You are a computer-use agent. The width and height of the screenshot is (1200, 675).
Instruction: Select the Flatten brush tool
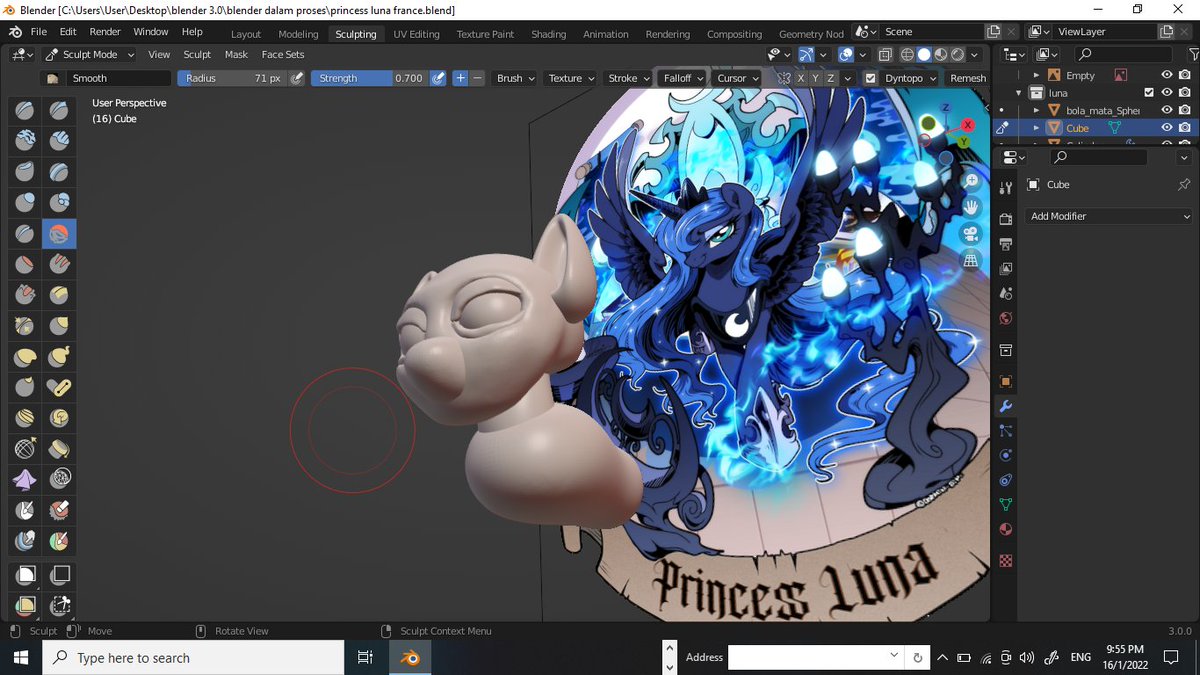[x=26, y=265]
